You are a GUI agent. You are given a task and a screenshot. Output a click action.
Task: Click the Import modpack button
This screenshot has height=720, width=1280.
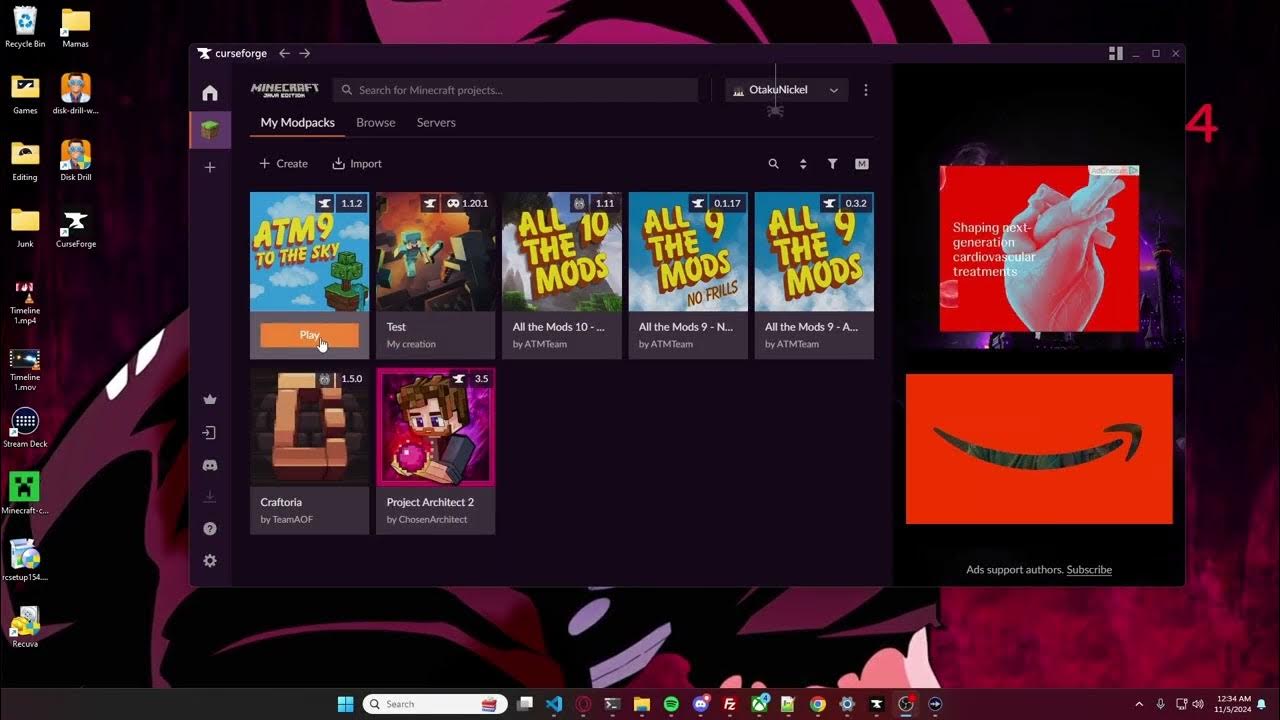coord(357,164)
